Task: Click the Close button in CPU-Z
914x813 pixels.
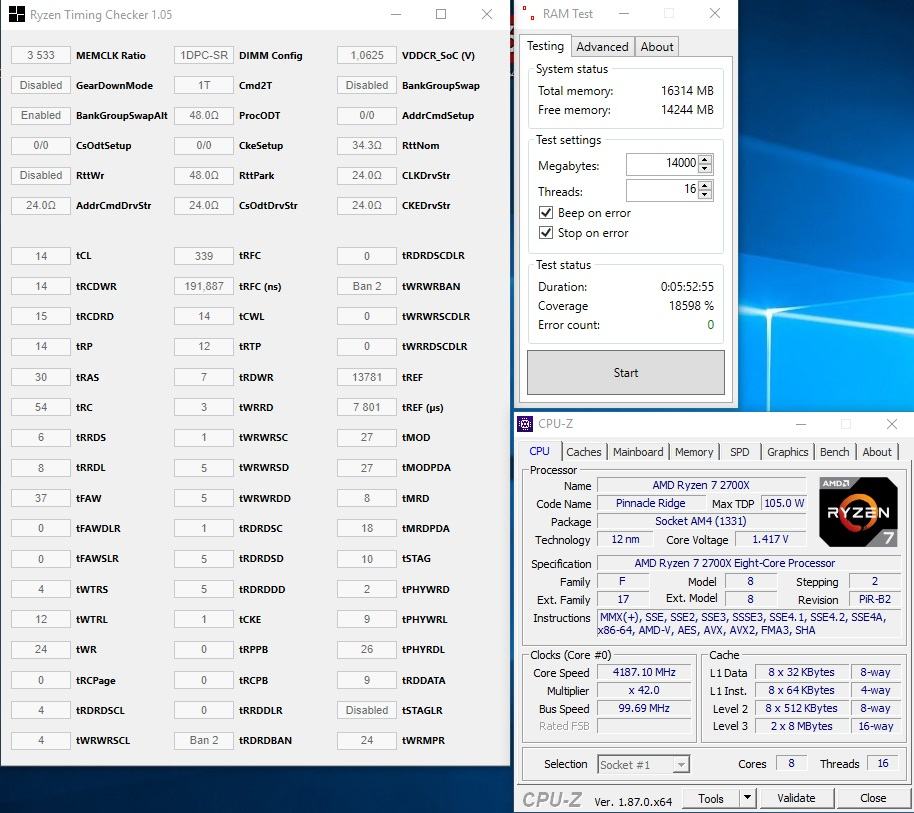Action: pos(873,798)
